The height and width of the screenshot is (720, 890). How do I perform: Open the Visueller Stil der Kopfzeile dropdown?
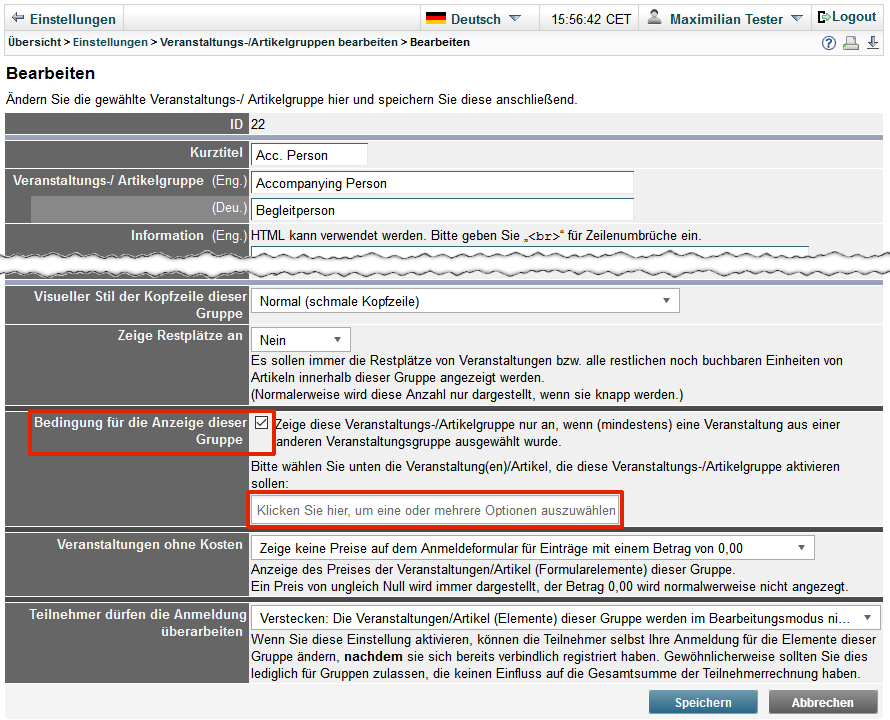(x=465, y=301)
